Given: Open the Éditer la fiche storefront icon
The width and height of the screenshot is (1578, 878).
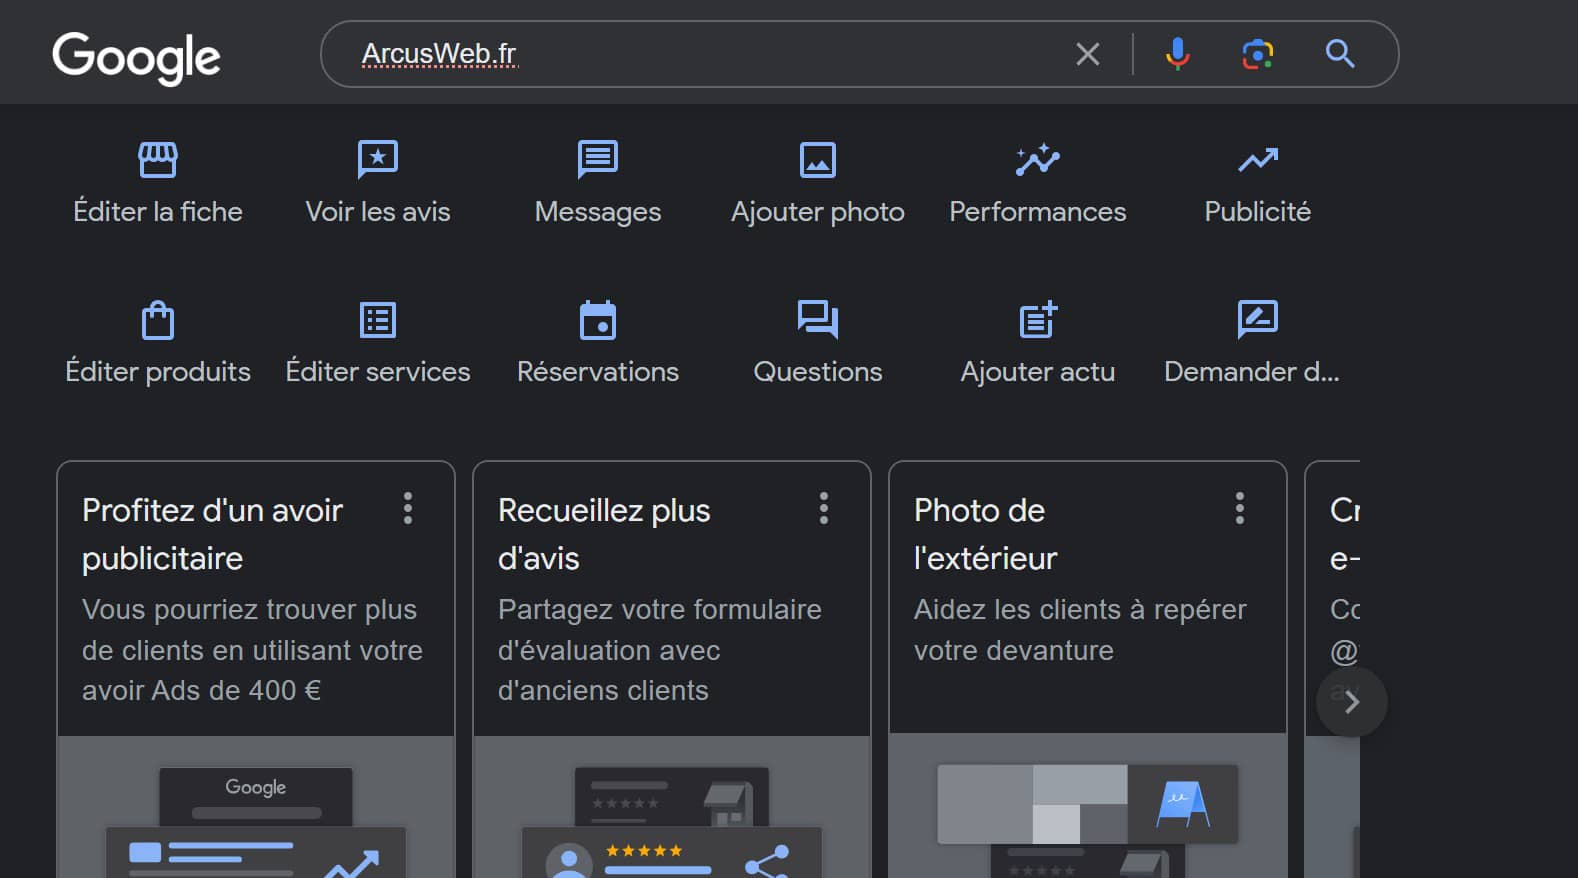Looking at the screenshot, I should coord(158,159).
